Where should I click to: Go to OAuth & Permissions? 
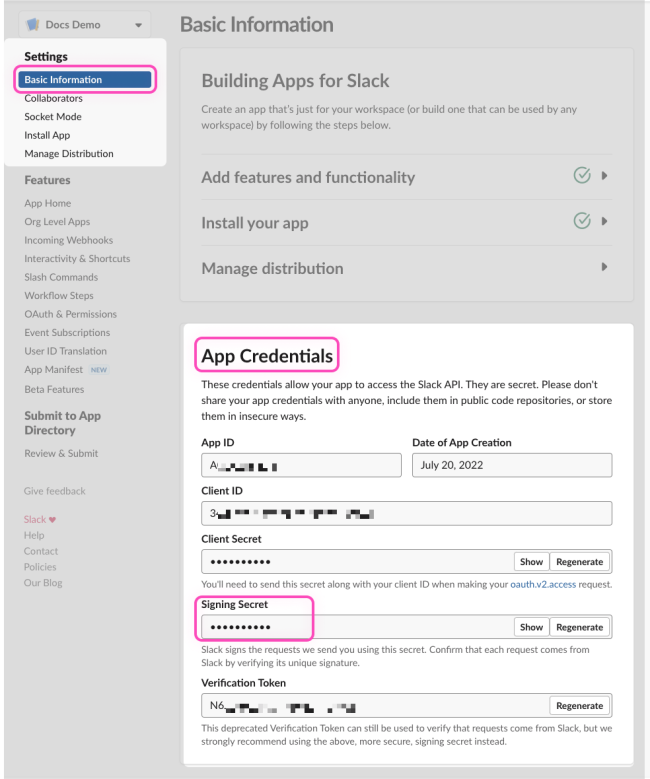pyautogui.click(x=70, y=314)
